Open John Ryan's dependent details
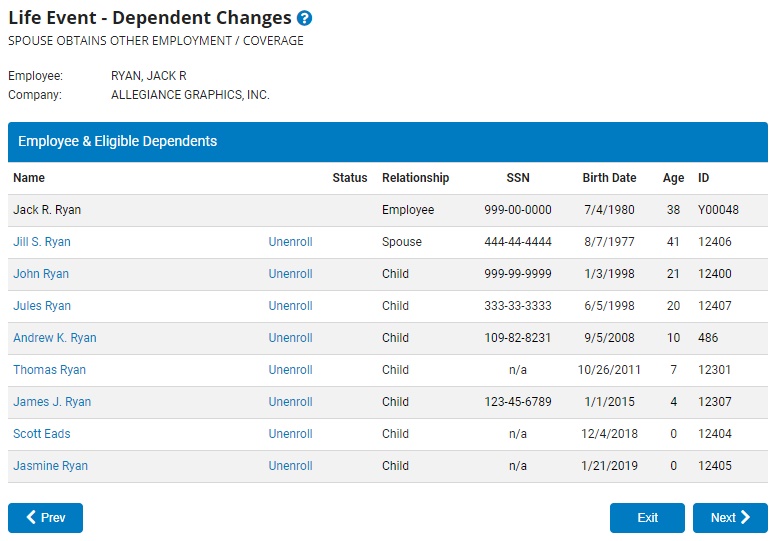777x541 pixels. click(x=41, y=274)
